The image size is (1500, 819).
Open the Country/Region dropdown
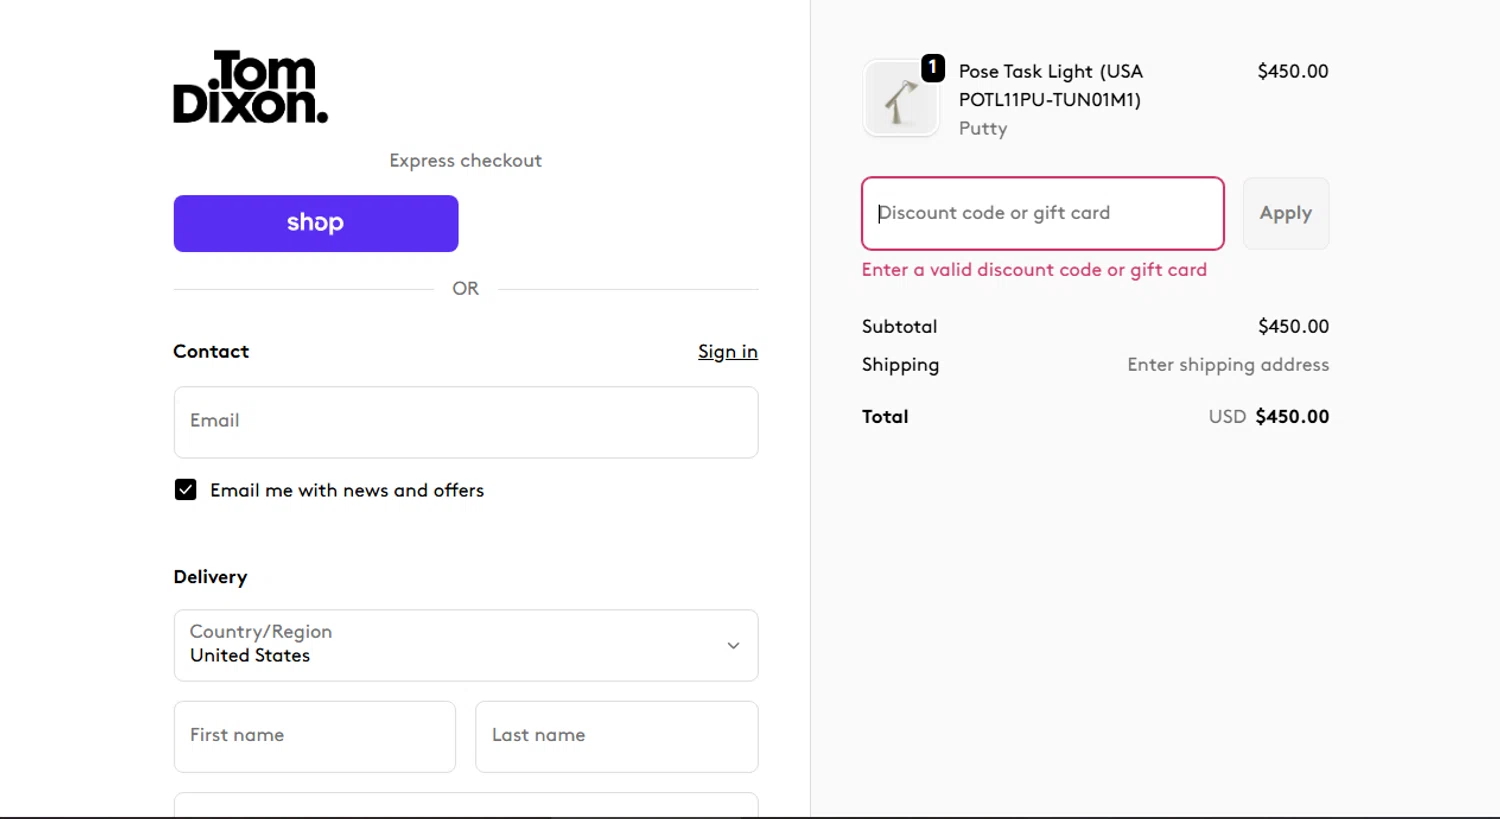pos(466,645)
